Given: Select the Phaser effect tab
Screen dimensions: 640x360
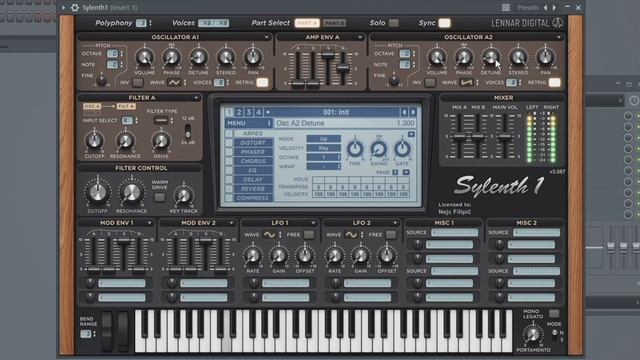Looking at the screenshot, I should [x=253, y=152].
